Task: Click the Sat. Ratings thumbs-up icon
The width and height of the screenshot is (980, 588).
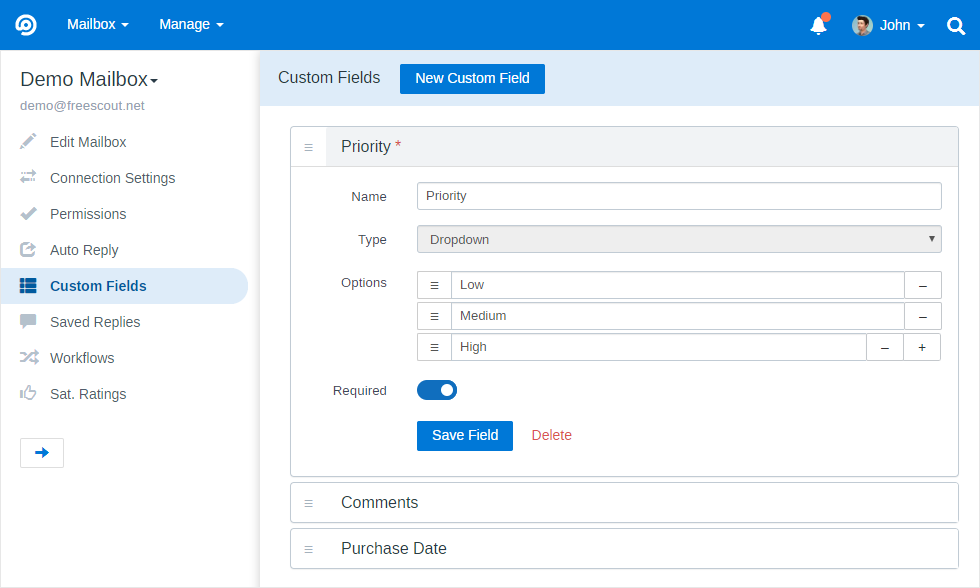Action: click(x=28, y=393)
